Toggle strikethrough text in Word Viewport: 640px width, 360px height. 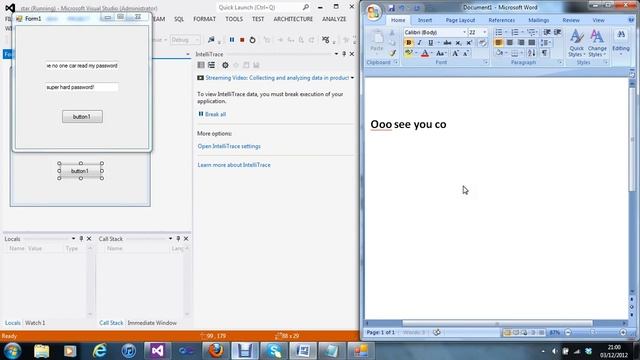[x=447, y=43]
